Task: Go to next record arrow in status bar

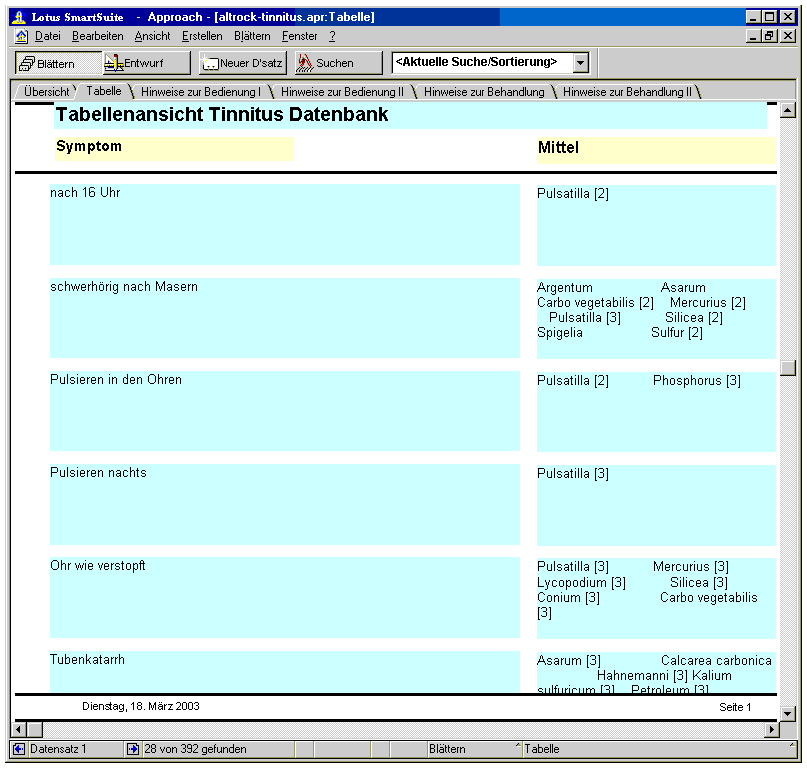Action: tap(132, 749)
